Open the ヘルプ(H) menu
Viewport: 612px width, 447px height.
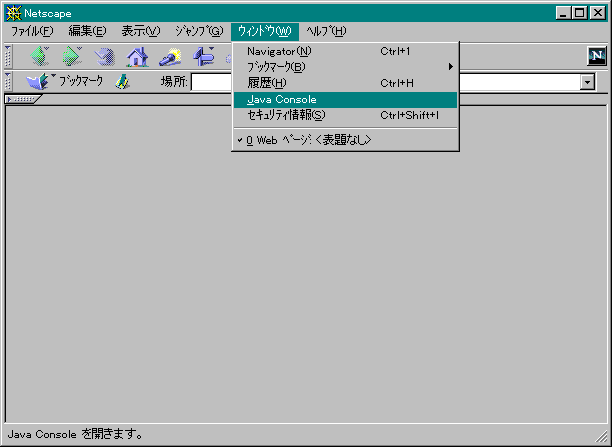[x=326, y=31]
